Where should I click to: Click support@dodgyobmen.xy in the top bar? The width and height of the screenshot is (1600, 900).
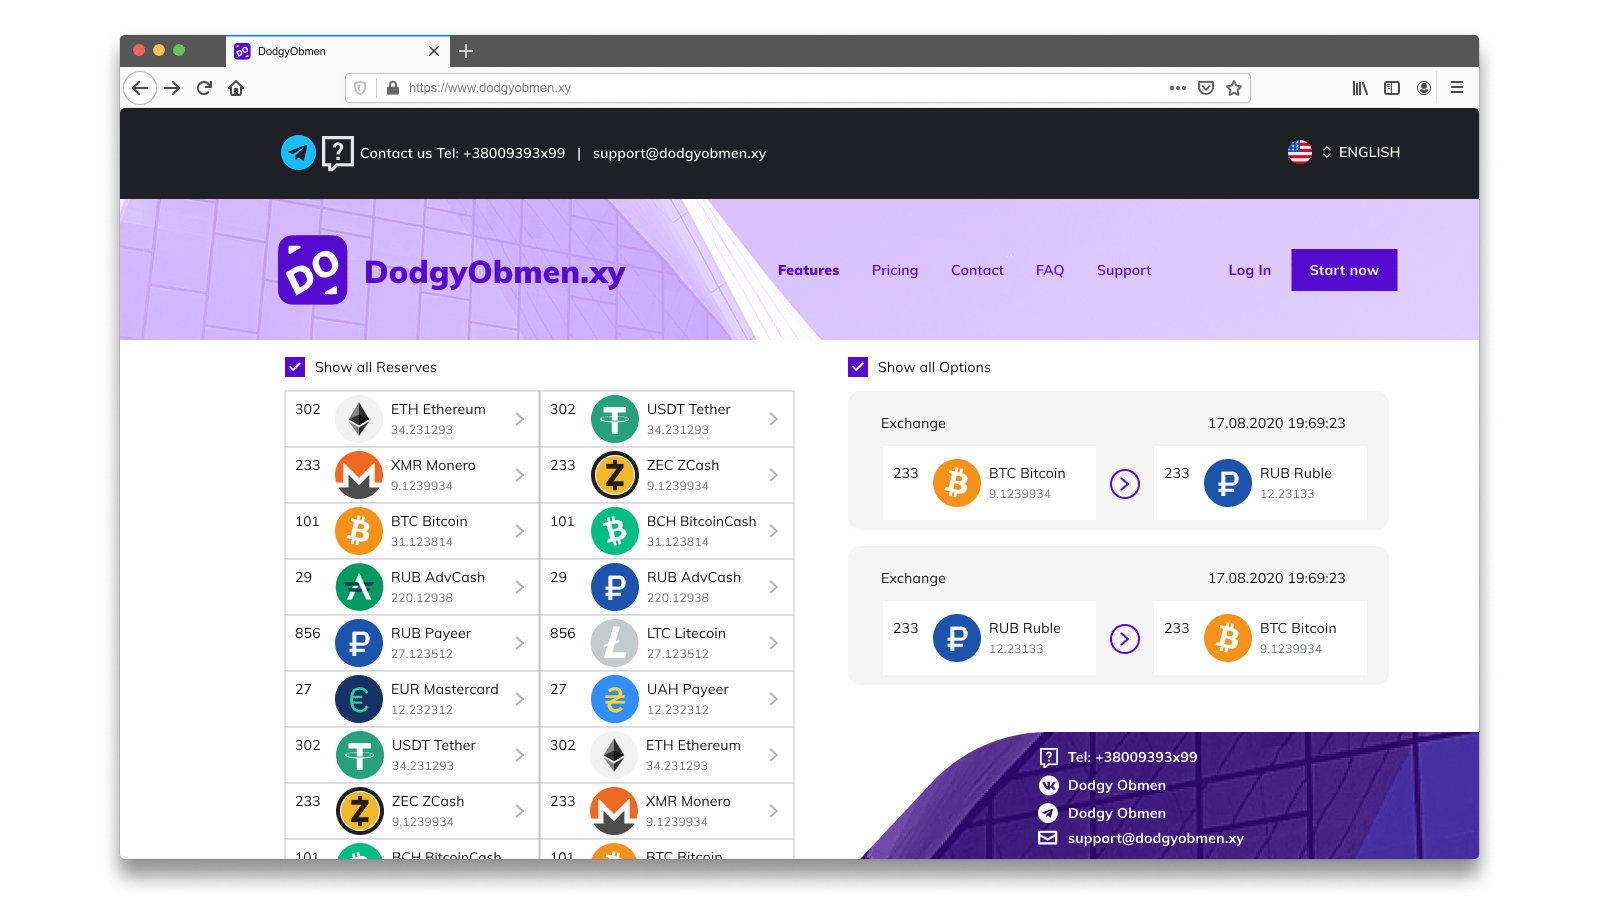pos(679,153)
